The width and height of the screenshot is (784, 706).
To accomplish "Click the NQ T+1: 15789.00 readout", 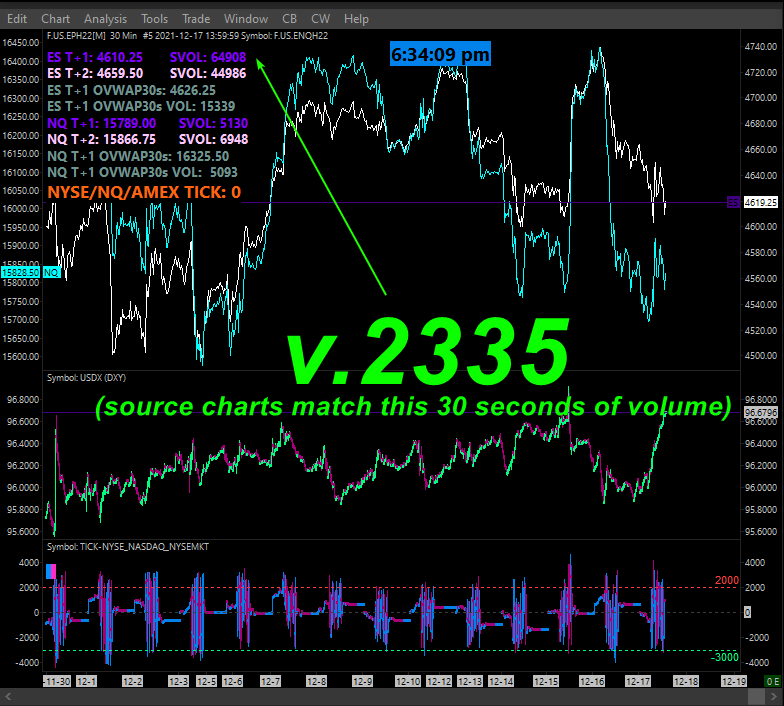I will pyautogui.click(x=102, y=123).
